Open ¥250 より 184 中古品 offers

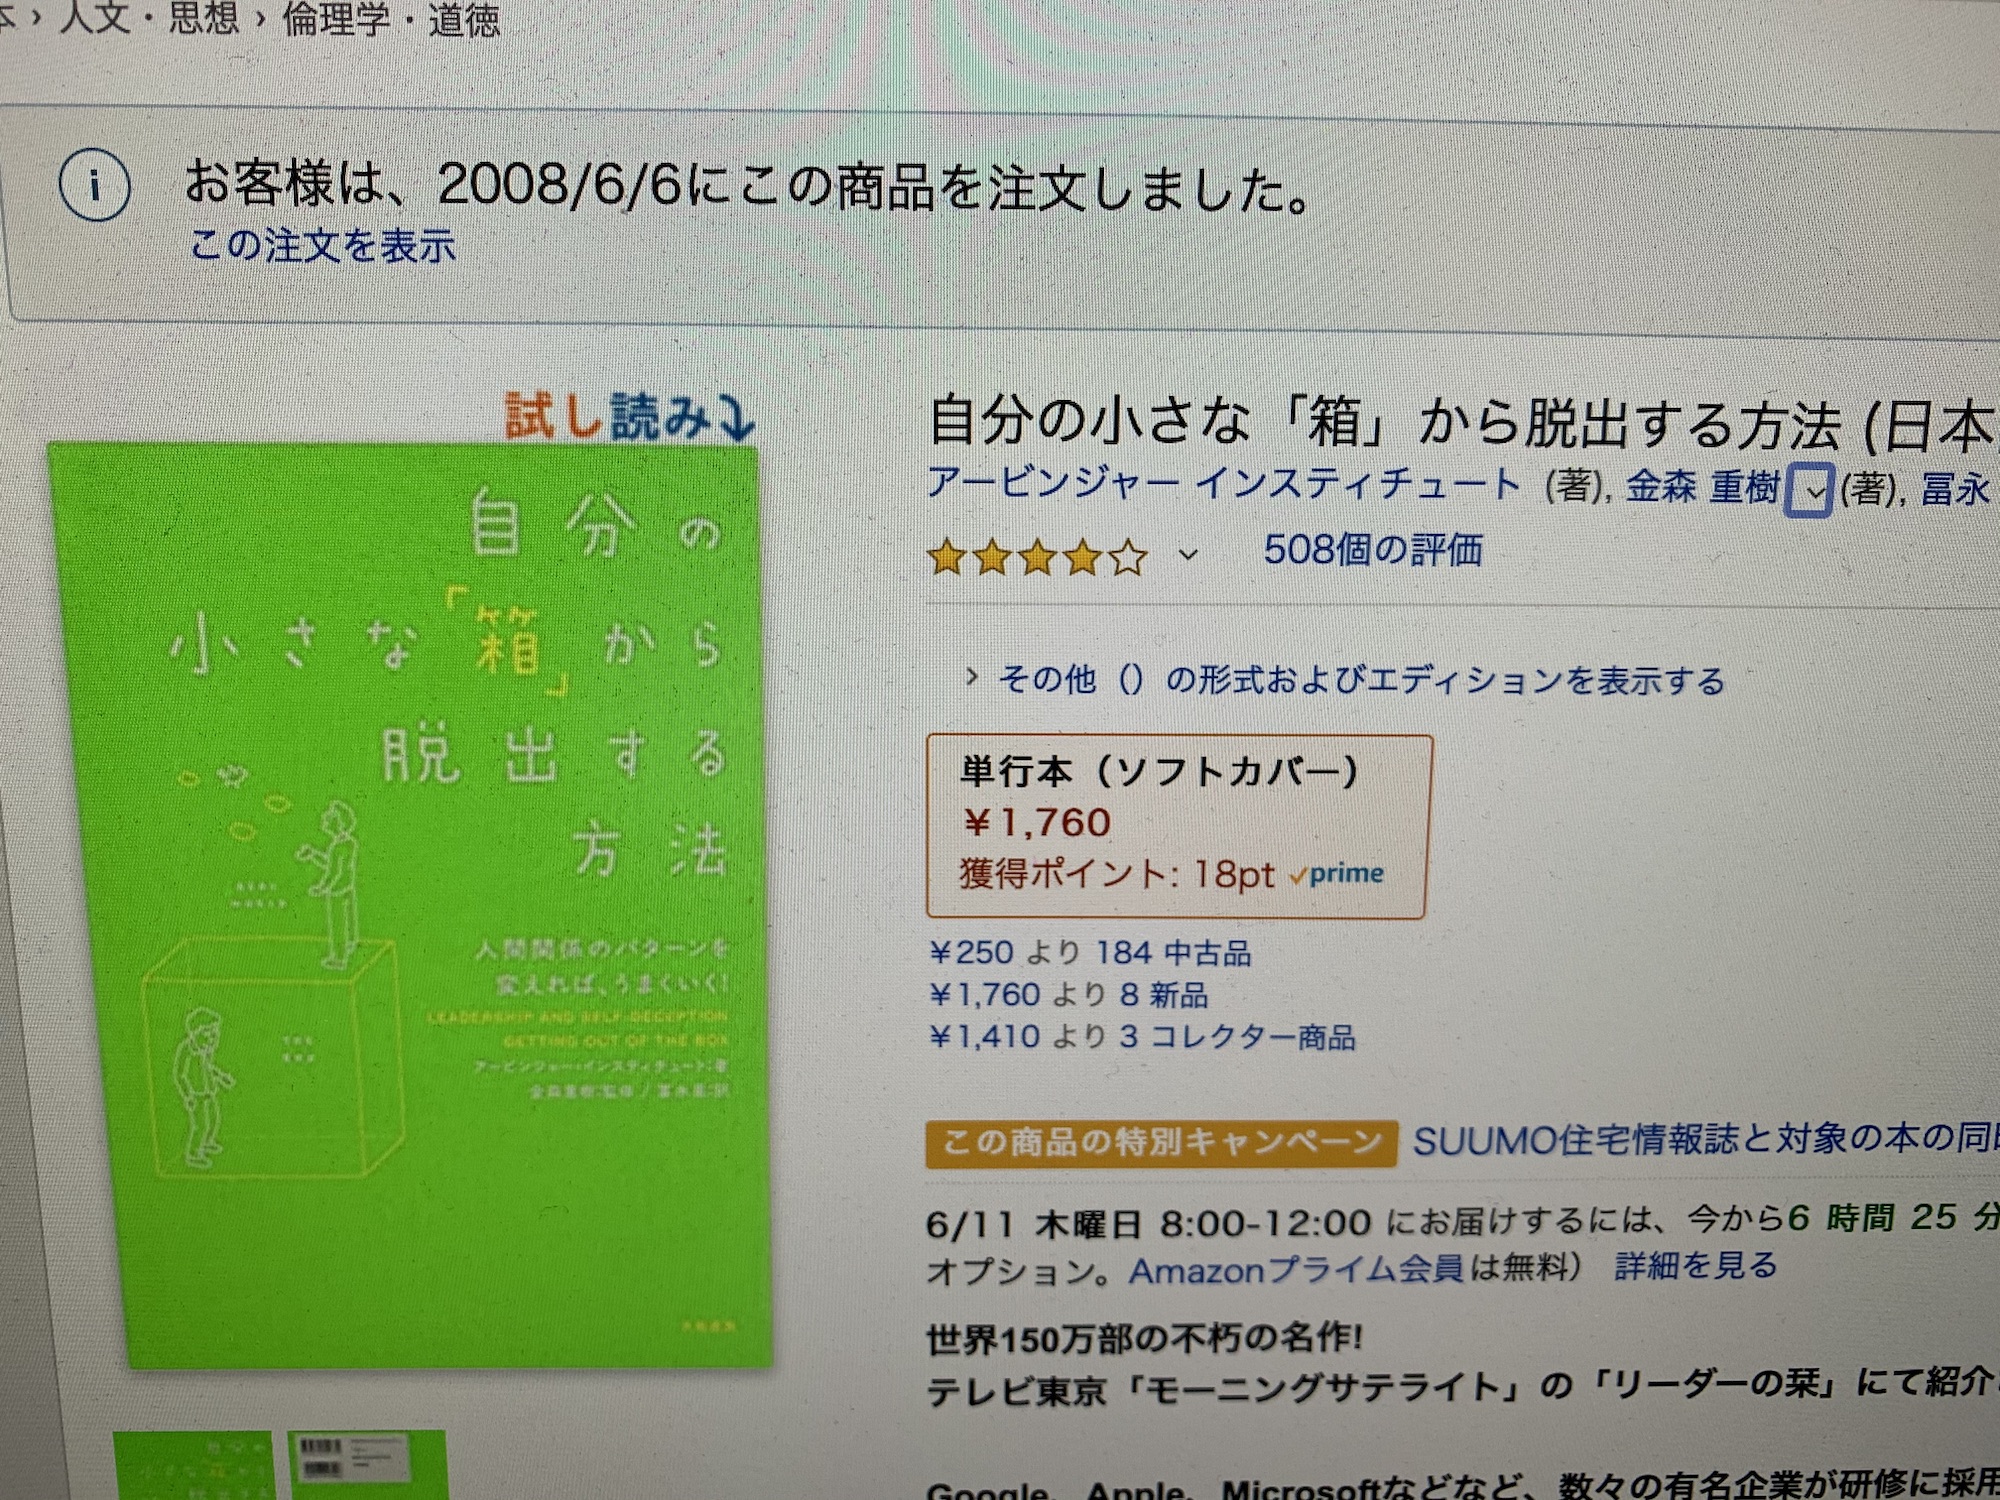point(1090,952)
